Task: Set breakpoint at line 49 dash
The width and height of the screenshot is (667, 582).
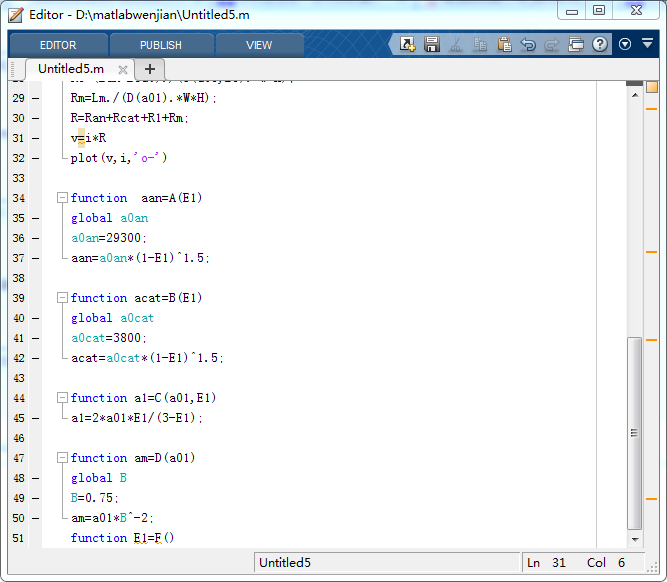Action: (x=36, y=498)
